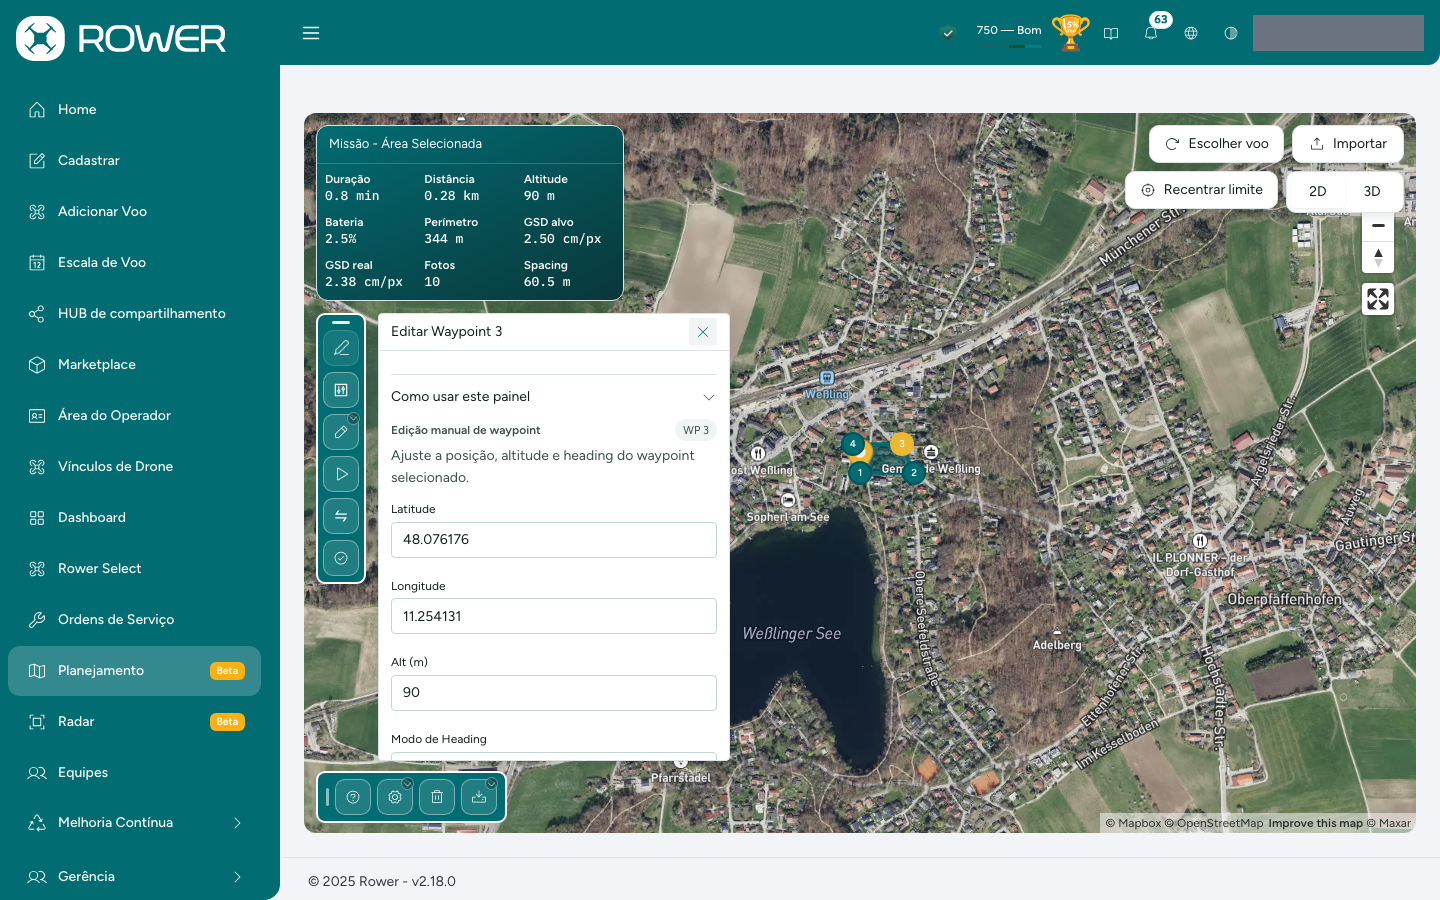The image size is (1440, 900).
Task: Click the vertical toolbar drag handle bar
Action: [x=341, y=323]
